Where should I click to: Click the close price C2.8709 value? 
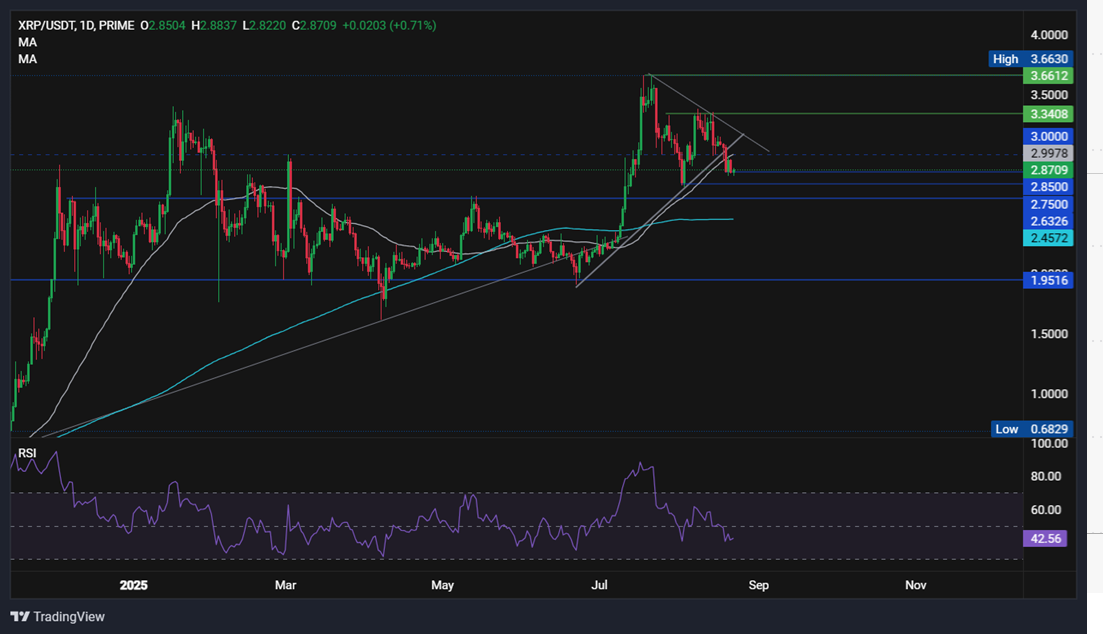(314, 25)
